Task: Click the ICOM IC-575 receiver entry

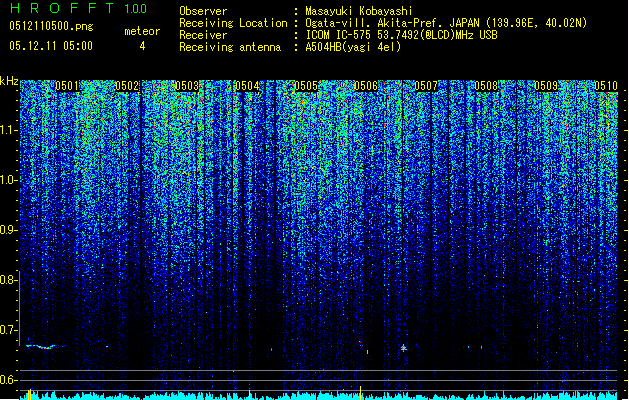Action: (401, 35)
